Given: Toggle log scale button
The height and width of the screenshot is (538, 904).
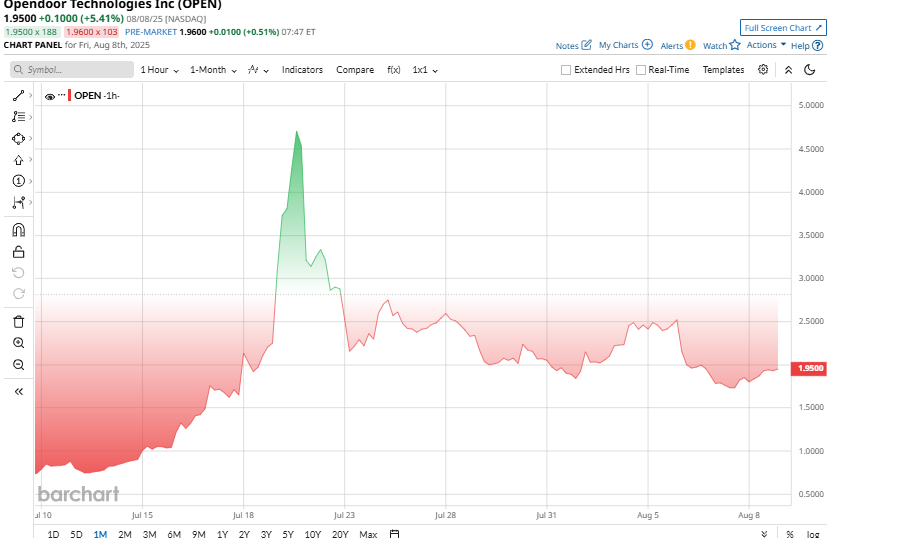Looking at the screenshot, I should coord(813,534).
